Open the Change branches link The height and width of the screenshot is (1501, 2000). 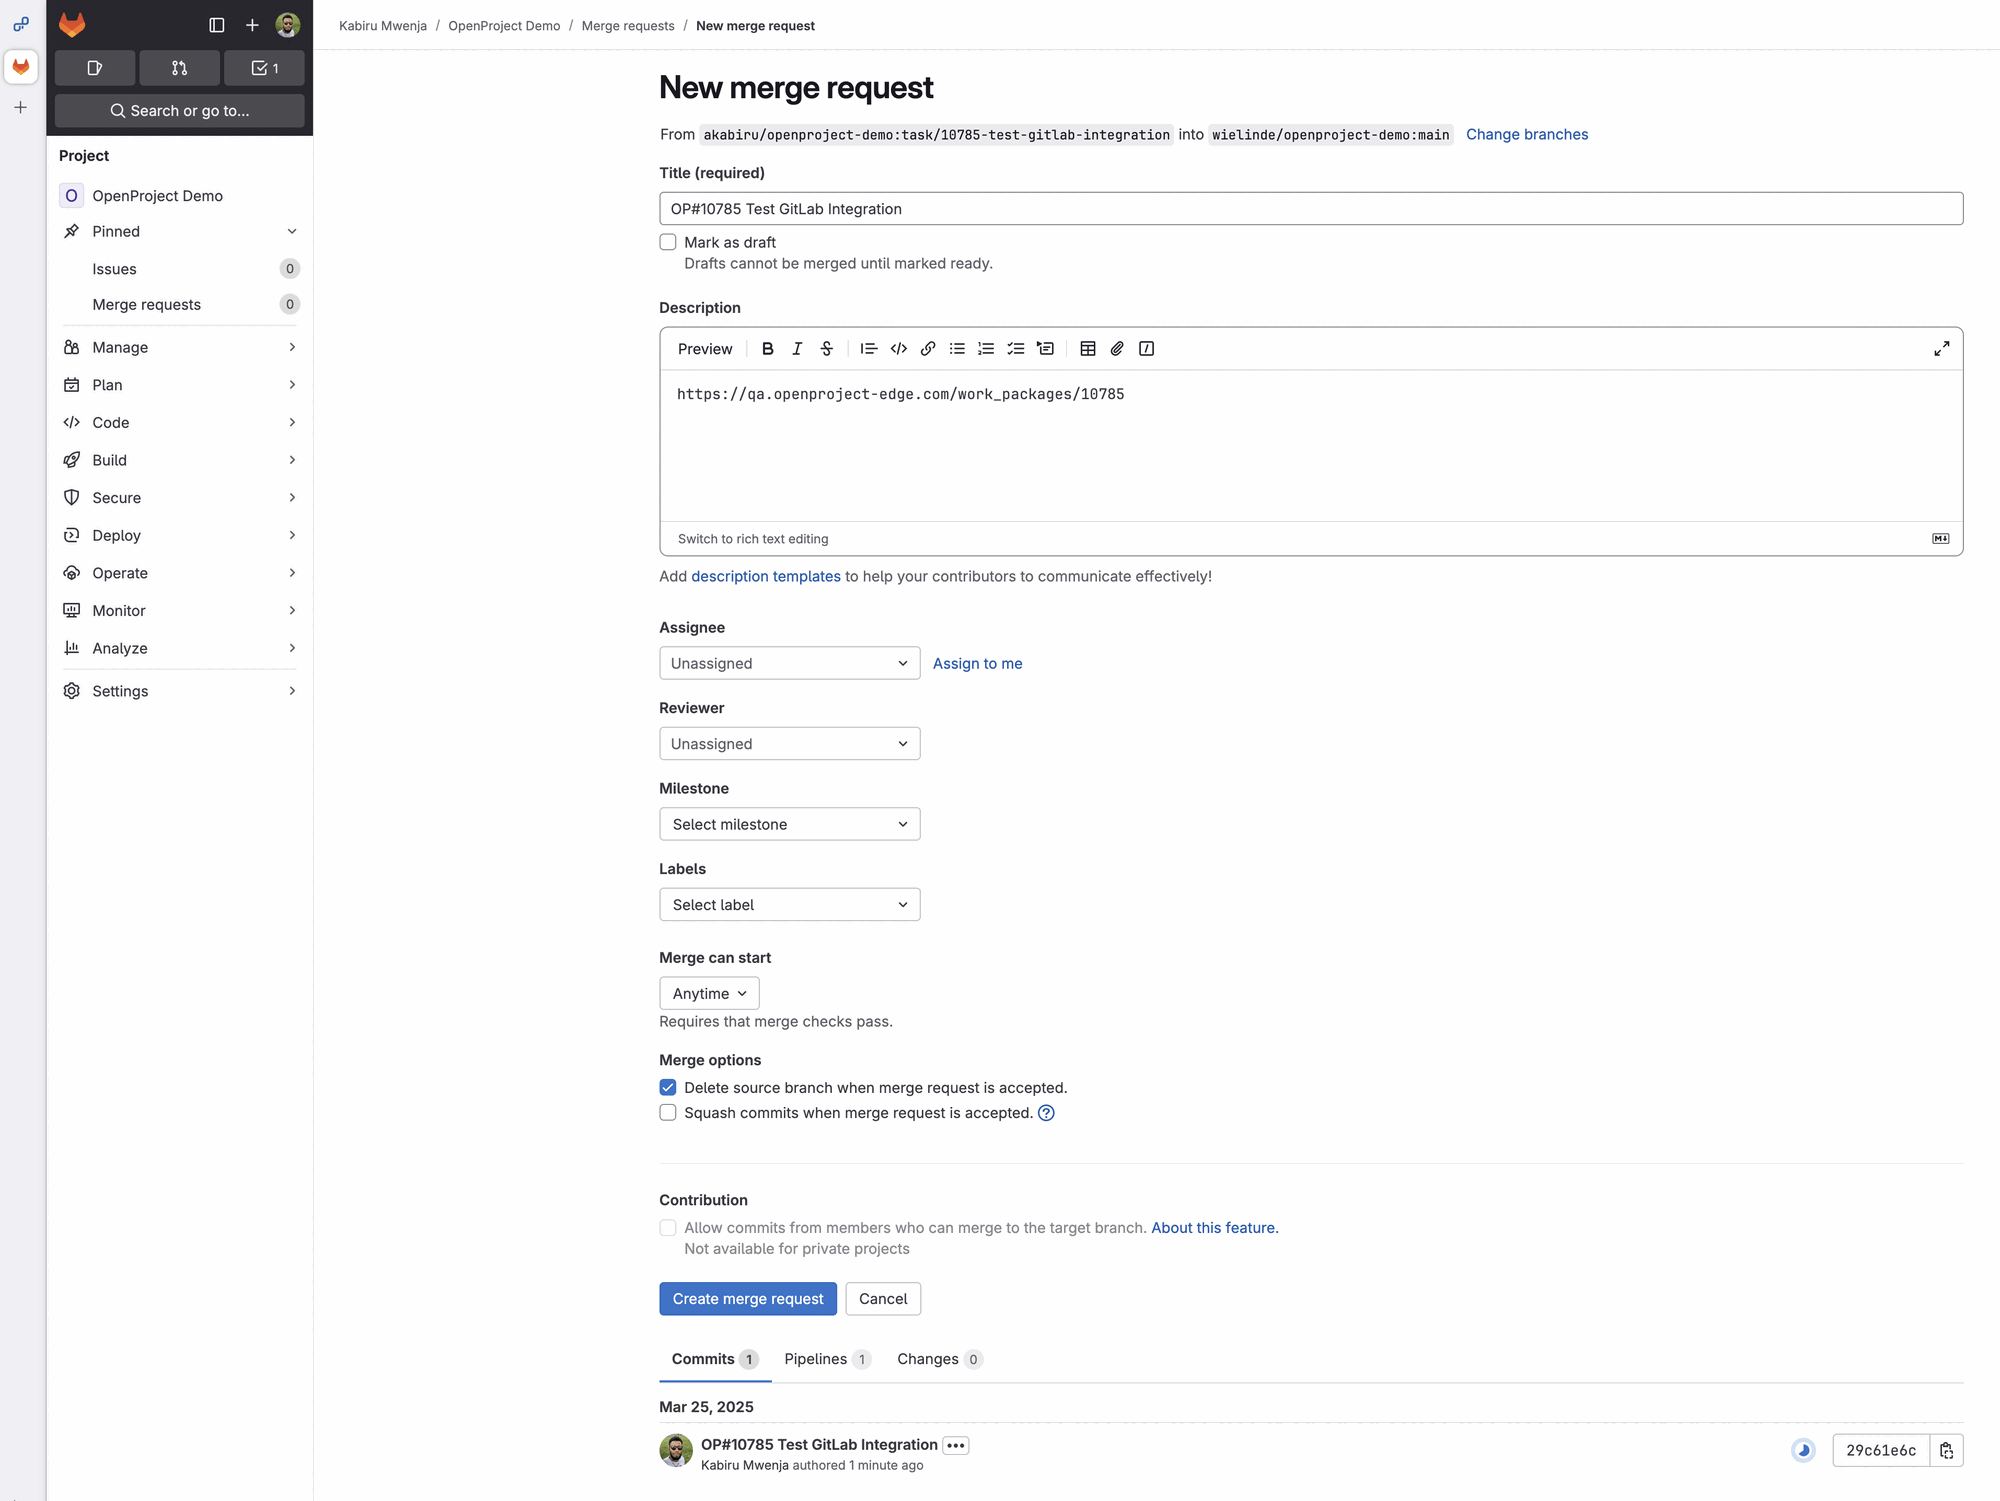click(1527, 134)
